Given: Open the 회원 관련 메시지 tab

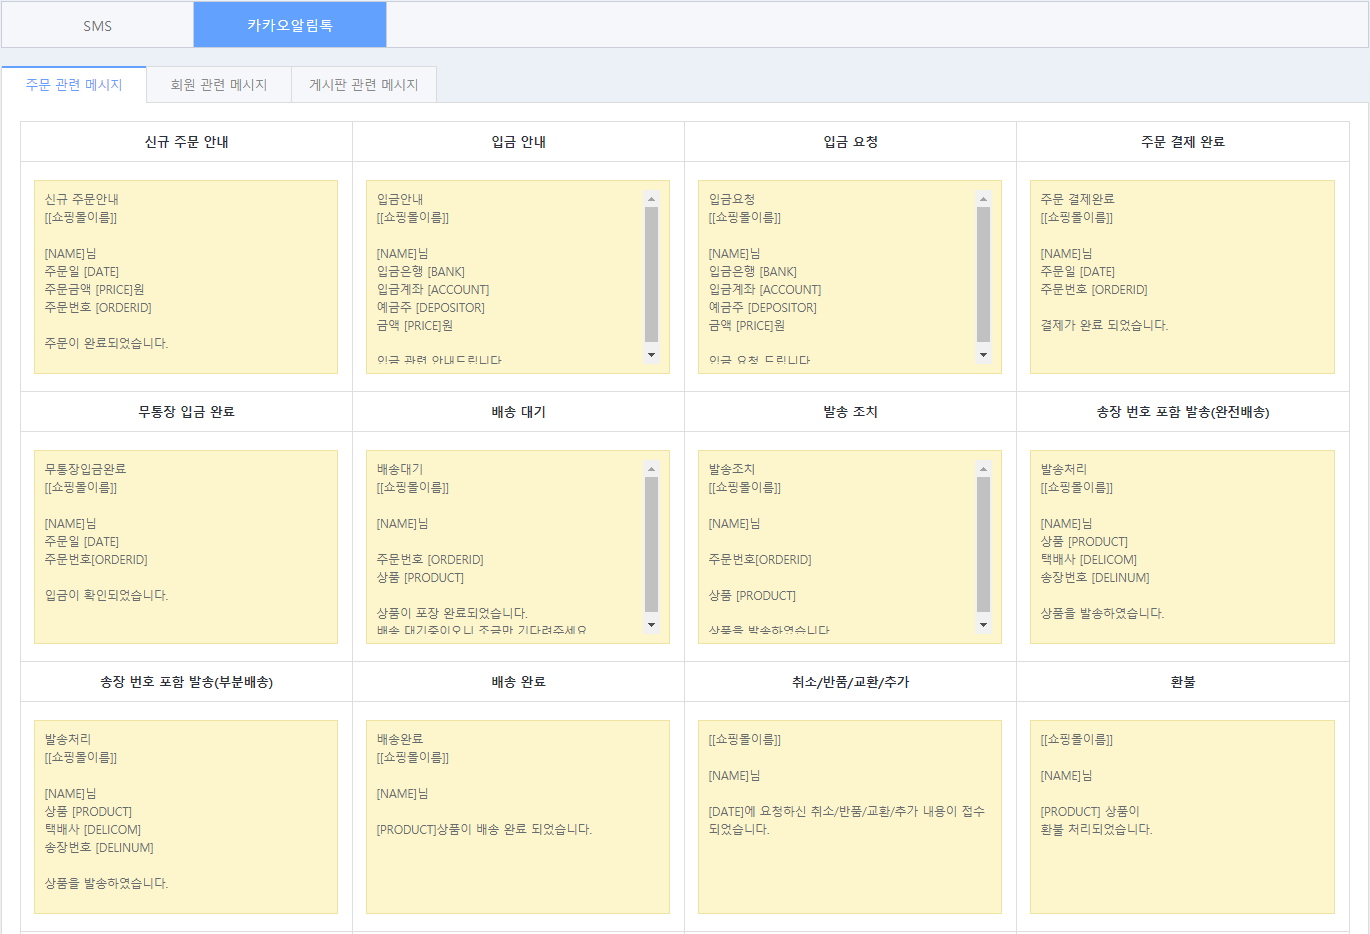Looking at the screenshot, I should (x=219, y=85).
